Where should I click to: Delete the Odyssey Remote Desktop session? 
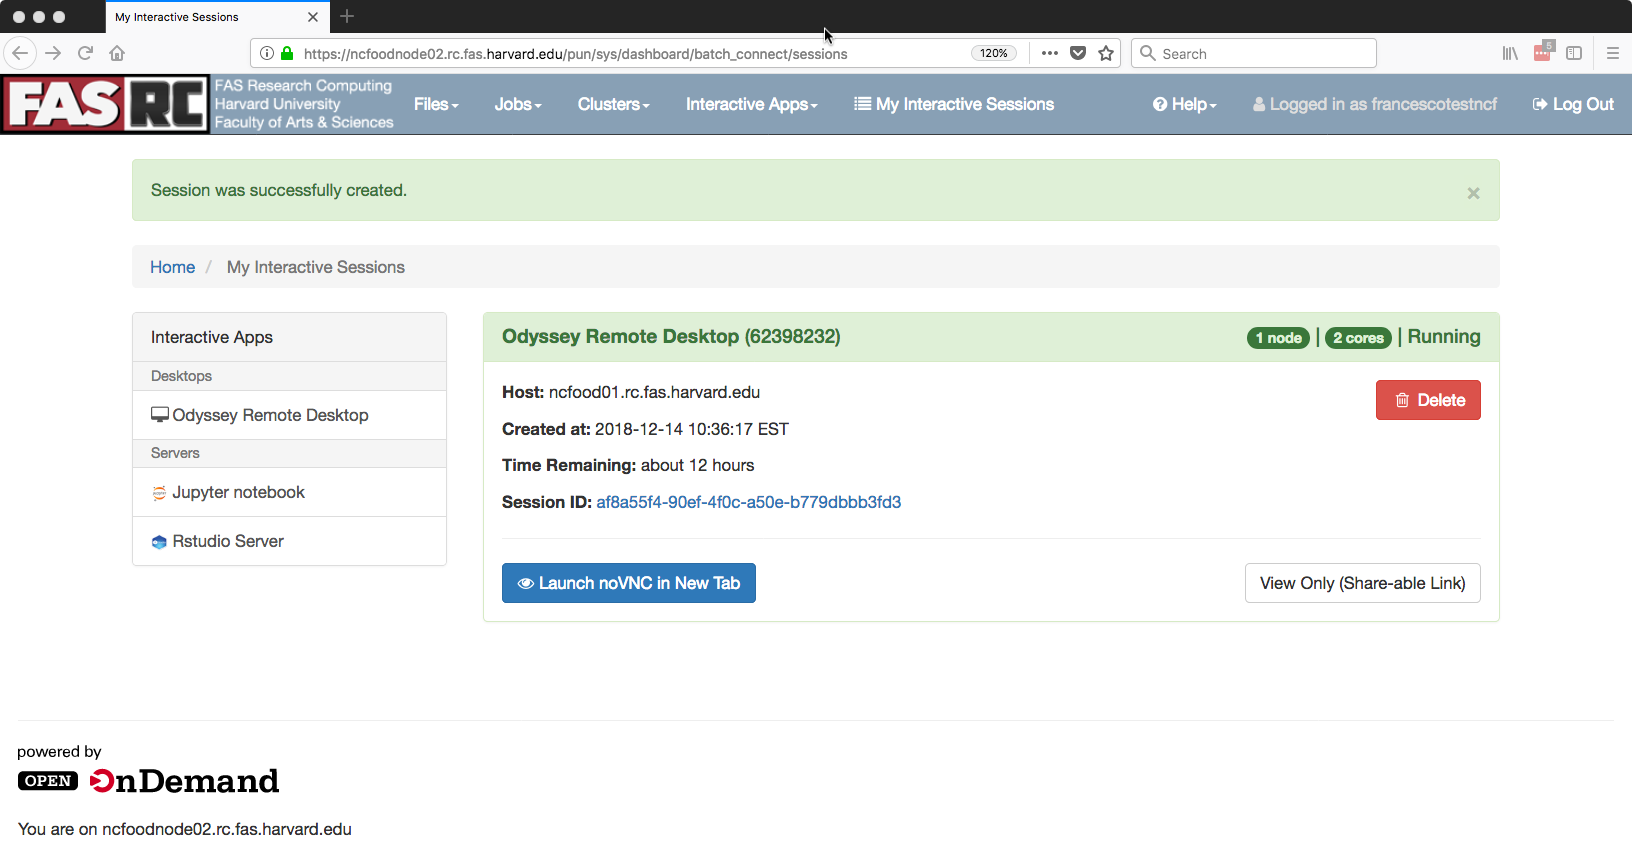click(x=1428, y=400)
